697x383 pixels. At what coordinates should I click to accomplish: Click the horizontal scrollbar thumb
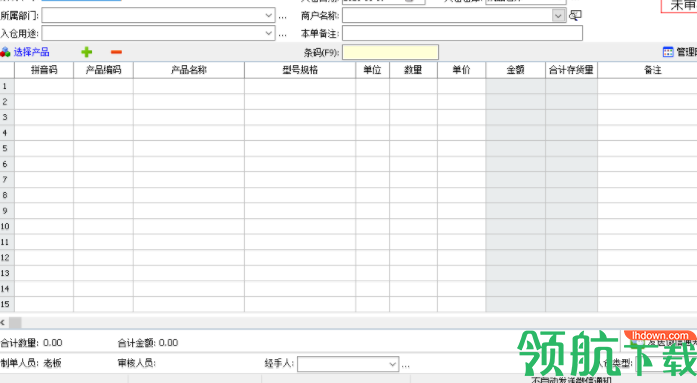15,323
